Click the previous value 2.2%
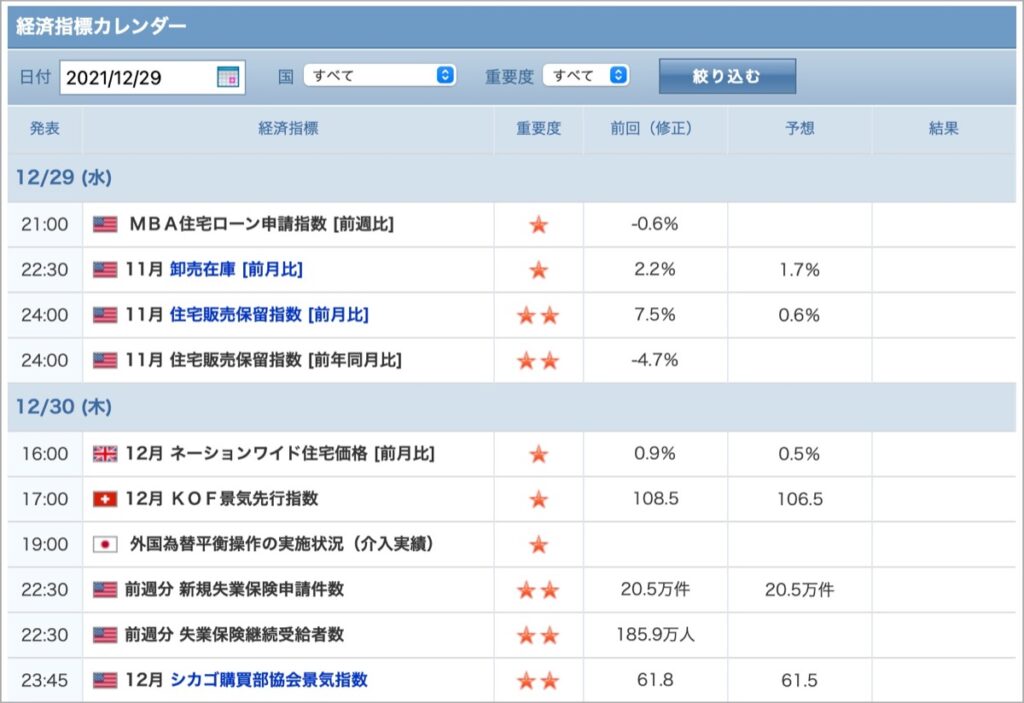The image size is (1024, 703). tap(654, 269)
